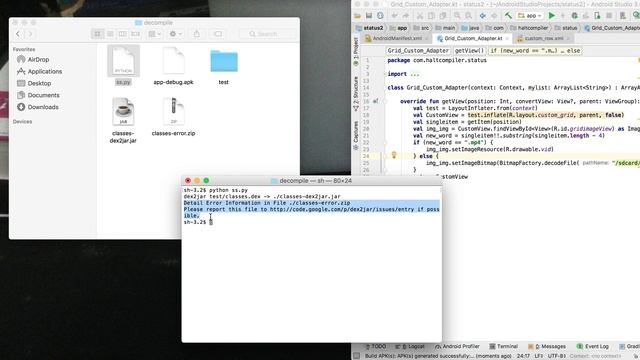640x360 pixels.
Task: Click Find magnifier icon in toolbar
Action: (457, 16)
